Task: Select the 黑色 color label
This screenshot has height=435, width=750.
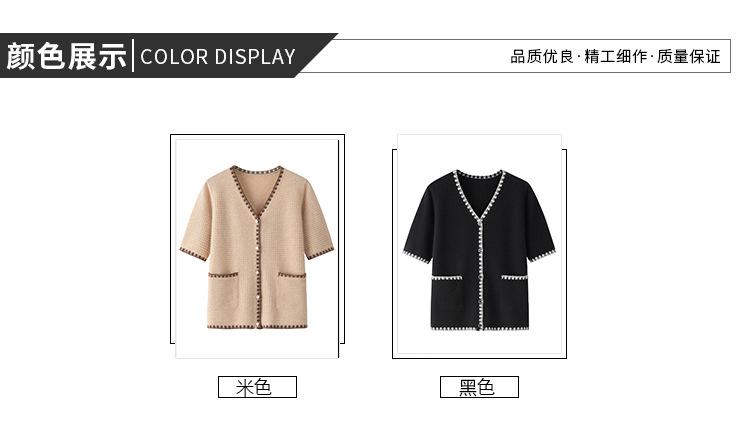Action: [479, 387]
